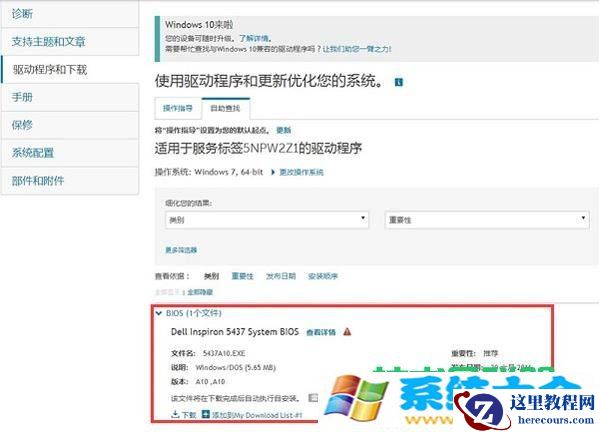Click the warning triangle icon beside 查看详情
600x432 pixels.
(347, 332)
